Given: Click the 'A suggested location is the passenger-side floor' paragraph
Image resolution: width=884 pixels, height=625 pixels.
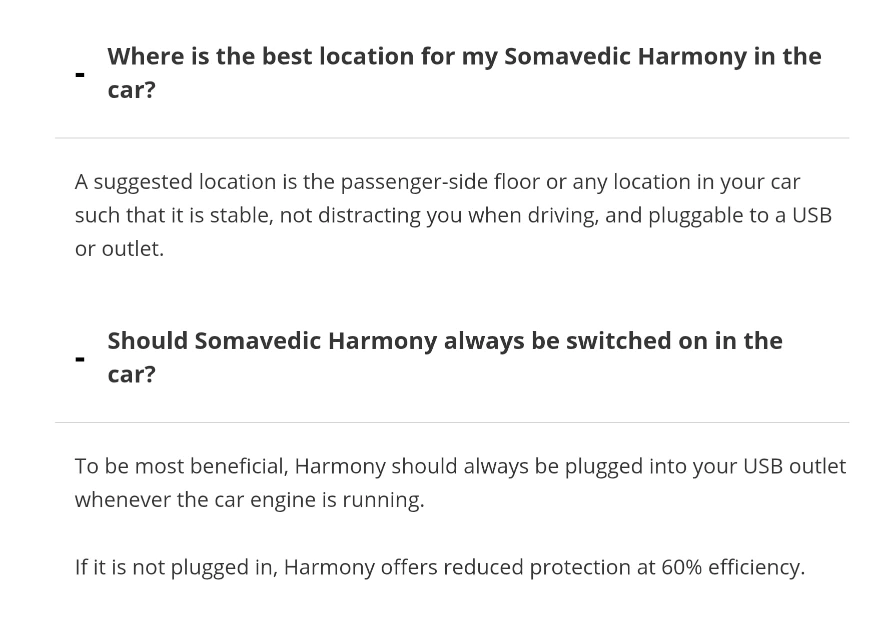Looking at the screenshot, I should click(453, 215).
